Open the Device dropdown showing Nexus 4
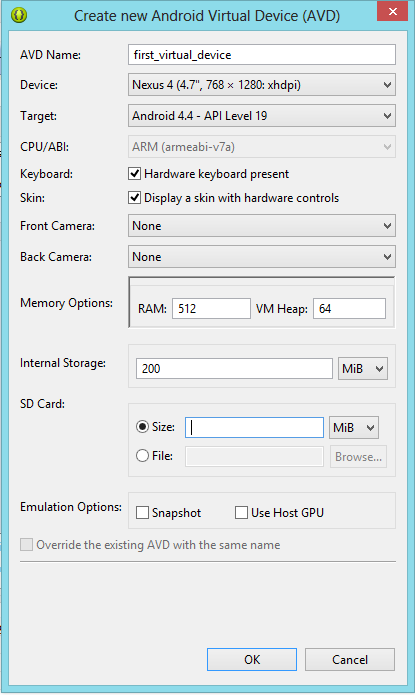 [x=262, y=85]
